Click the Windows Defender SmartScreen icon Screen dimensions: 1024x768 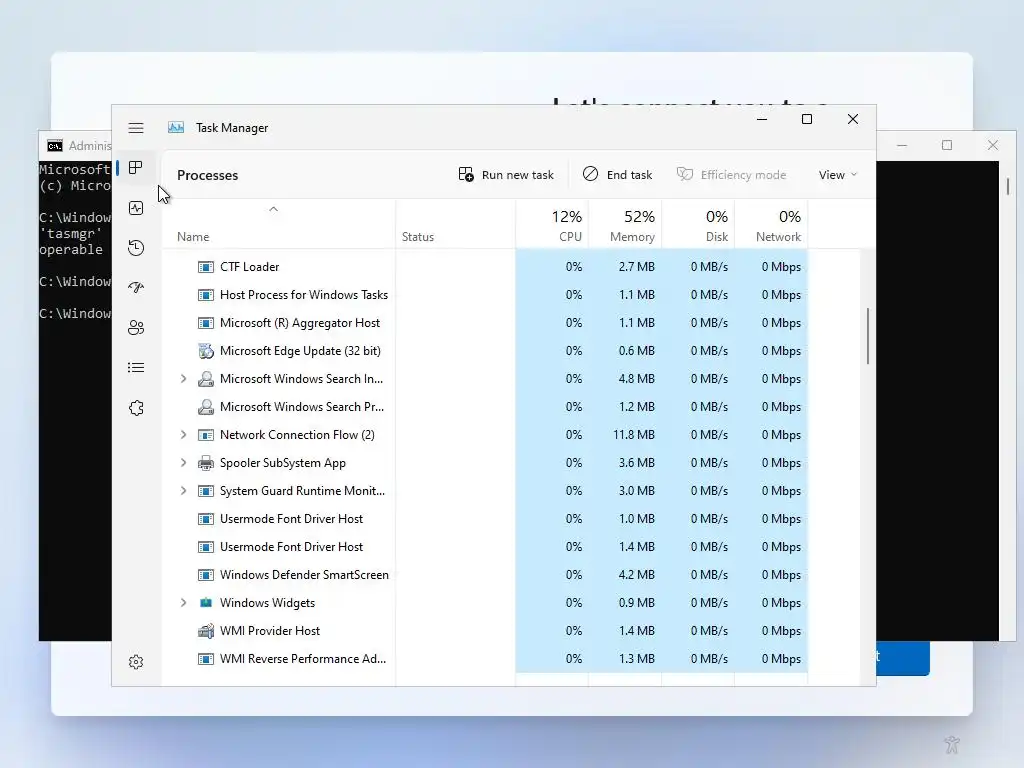click(x=206, y=575)
